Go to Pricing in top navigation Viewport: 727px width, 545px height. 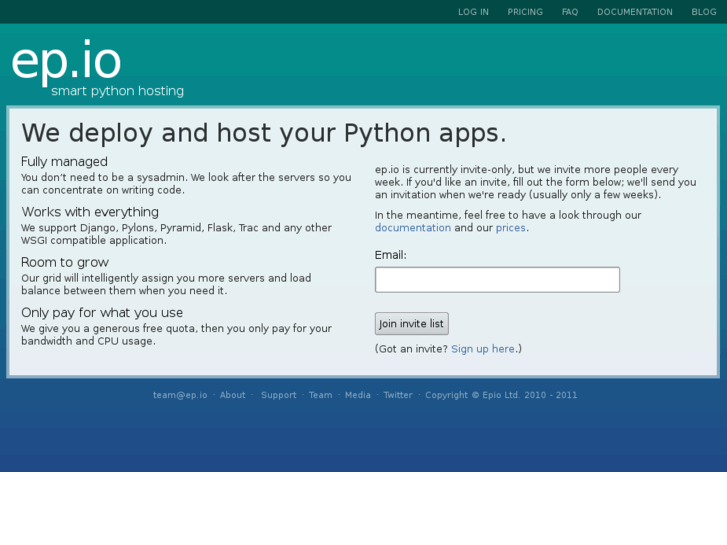click(525, 12)
